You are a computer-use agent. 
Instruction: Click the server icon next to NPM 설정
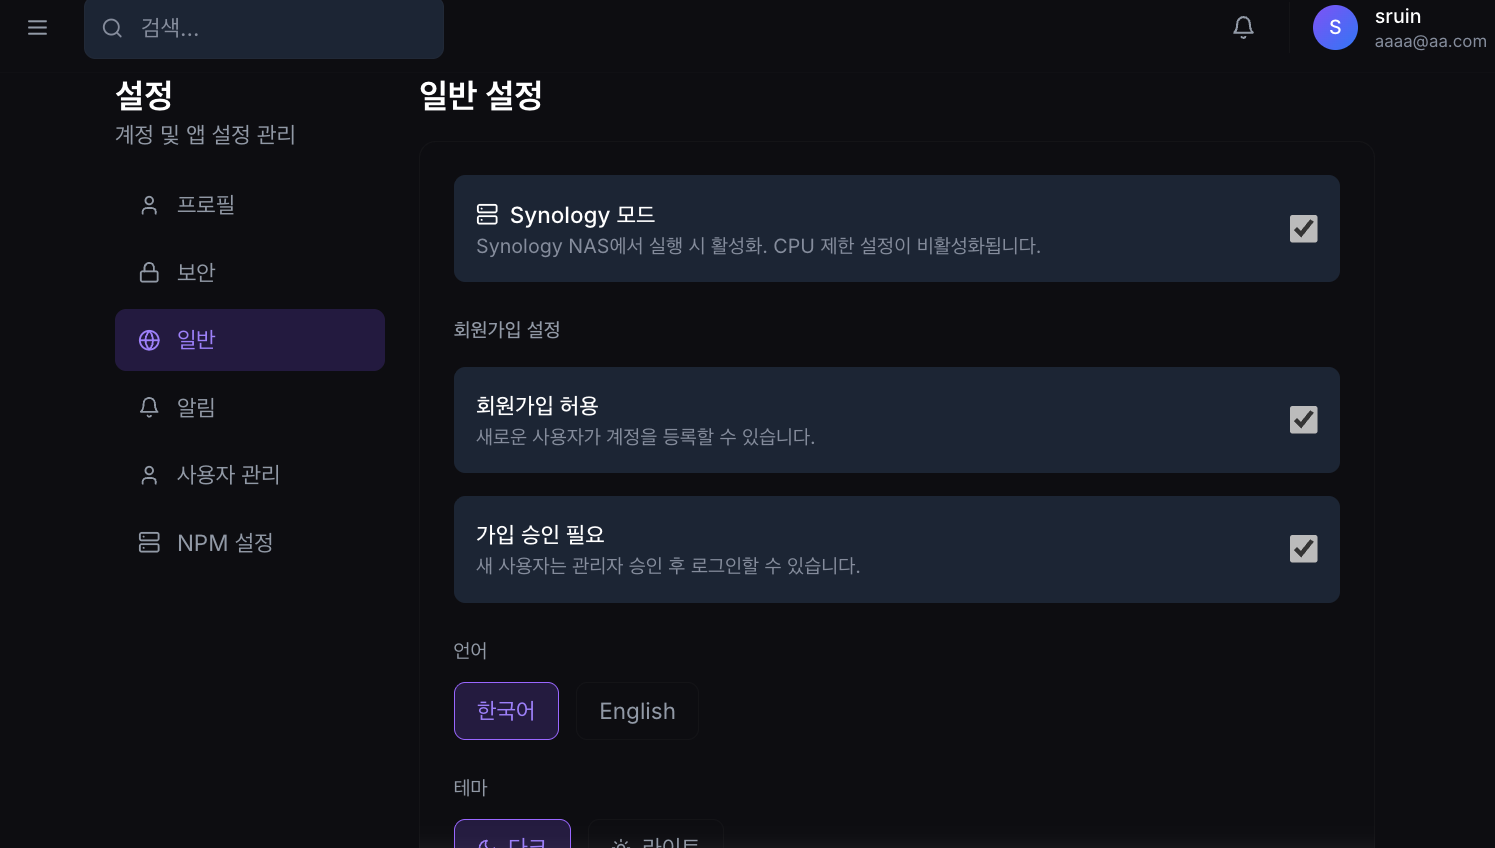149,542
